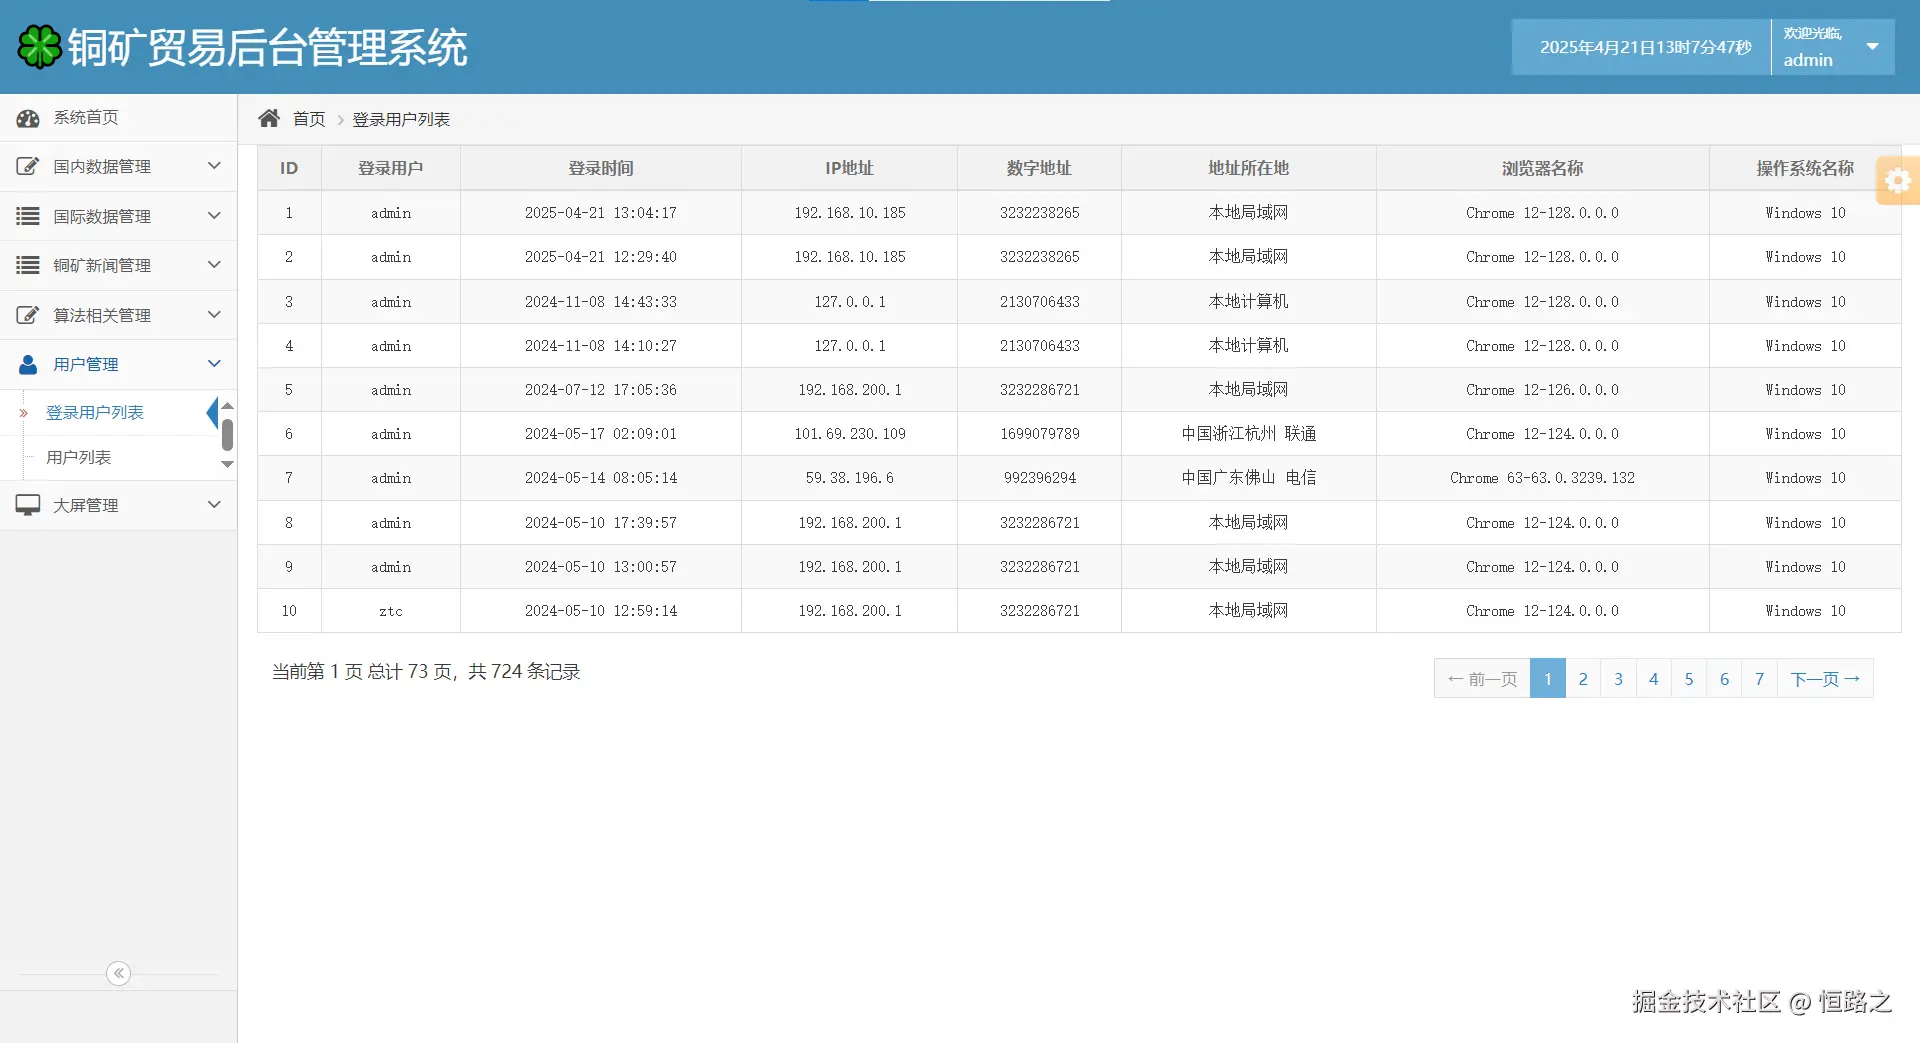Select 登录用户列表 submenu item
The image size is (1920, 1043).
pyautogui.click(x=95, y=413)
